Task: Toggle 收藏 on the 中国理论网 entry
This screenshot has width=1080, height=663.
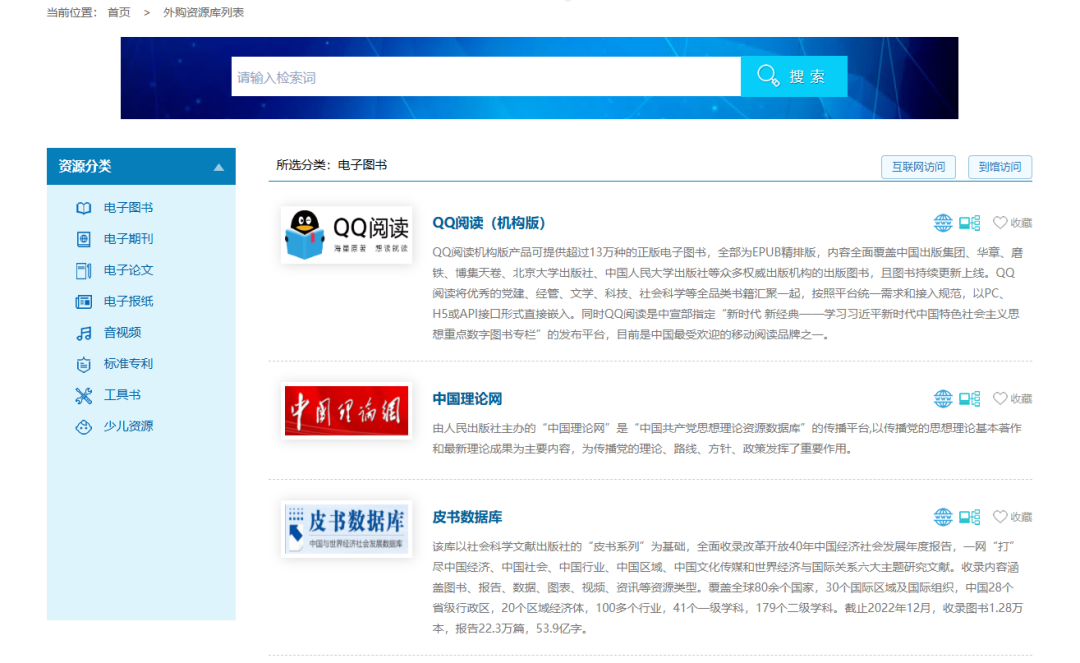Action: 999,398
